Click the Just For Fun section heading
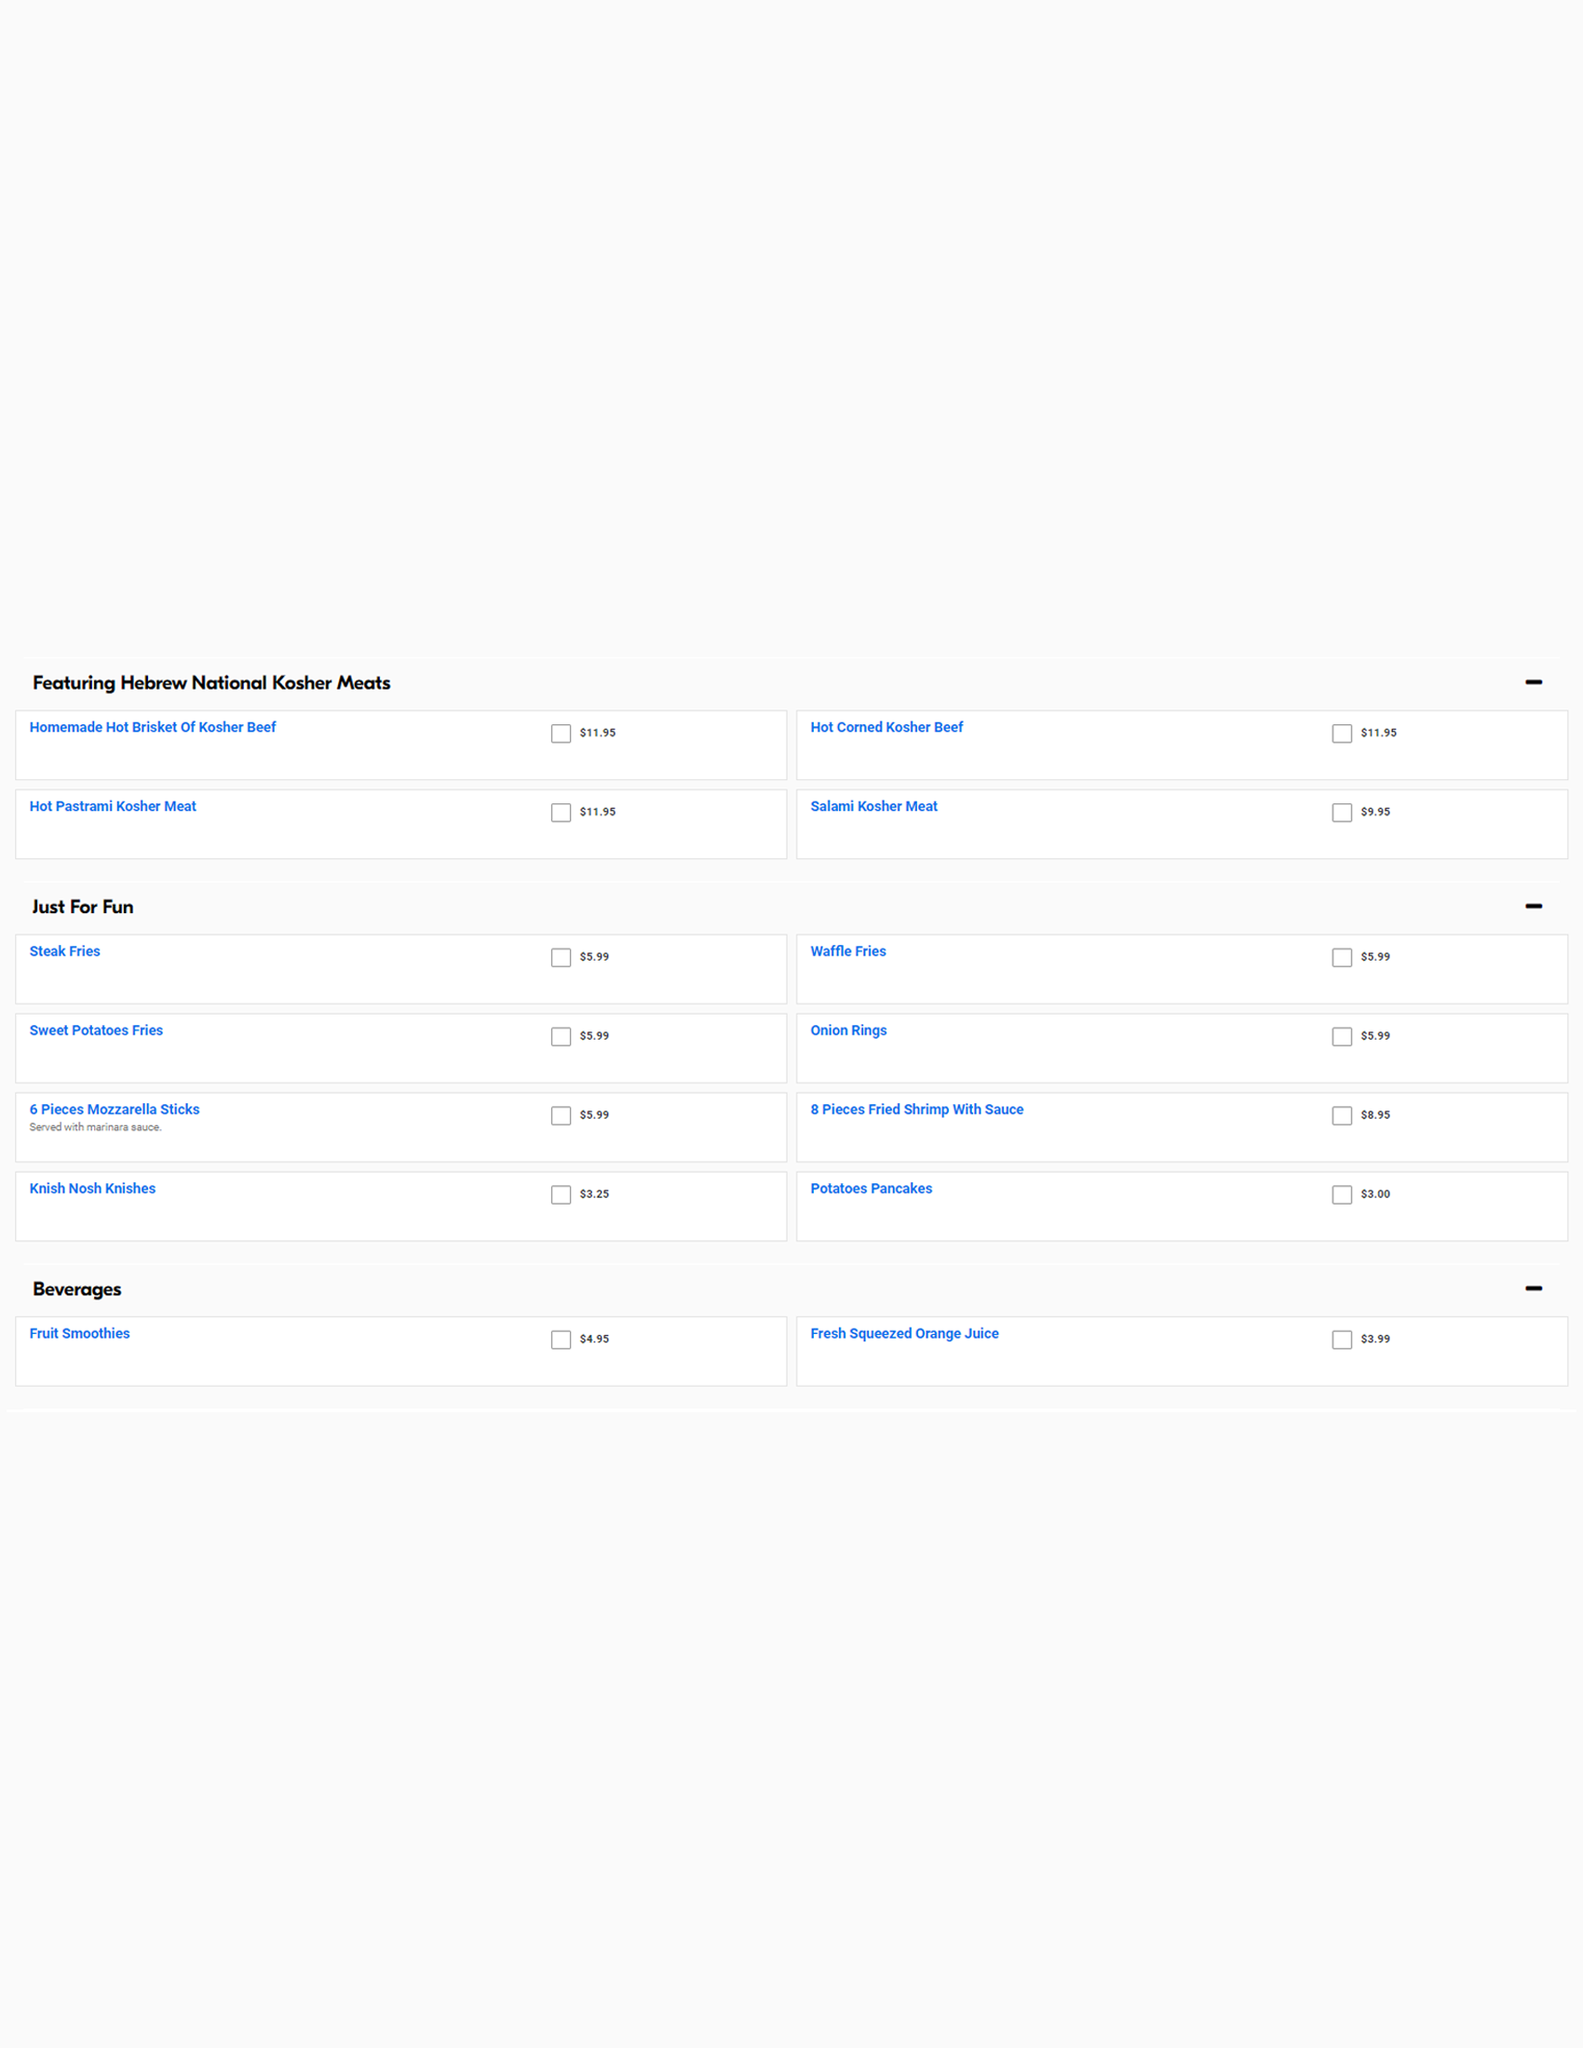Image resolution: width=1583 pixels, height=2048 pixels. point(82,907)
